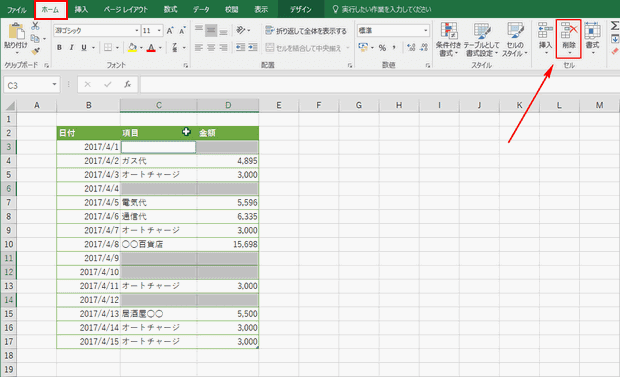Screen dimensions: 620x377
Task: Apply the percent style
Action: coord(382,48)
